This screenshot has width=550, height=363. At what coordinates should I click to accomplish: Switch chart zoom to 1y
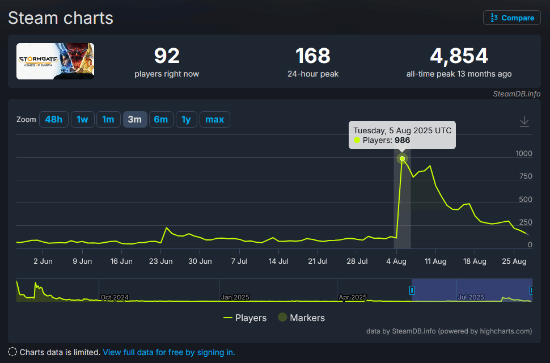186,120
